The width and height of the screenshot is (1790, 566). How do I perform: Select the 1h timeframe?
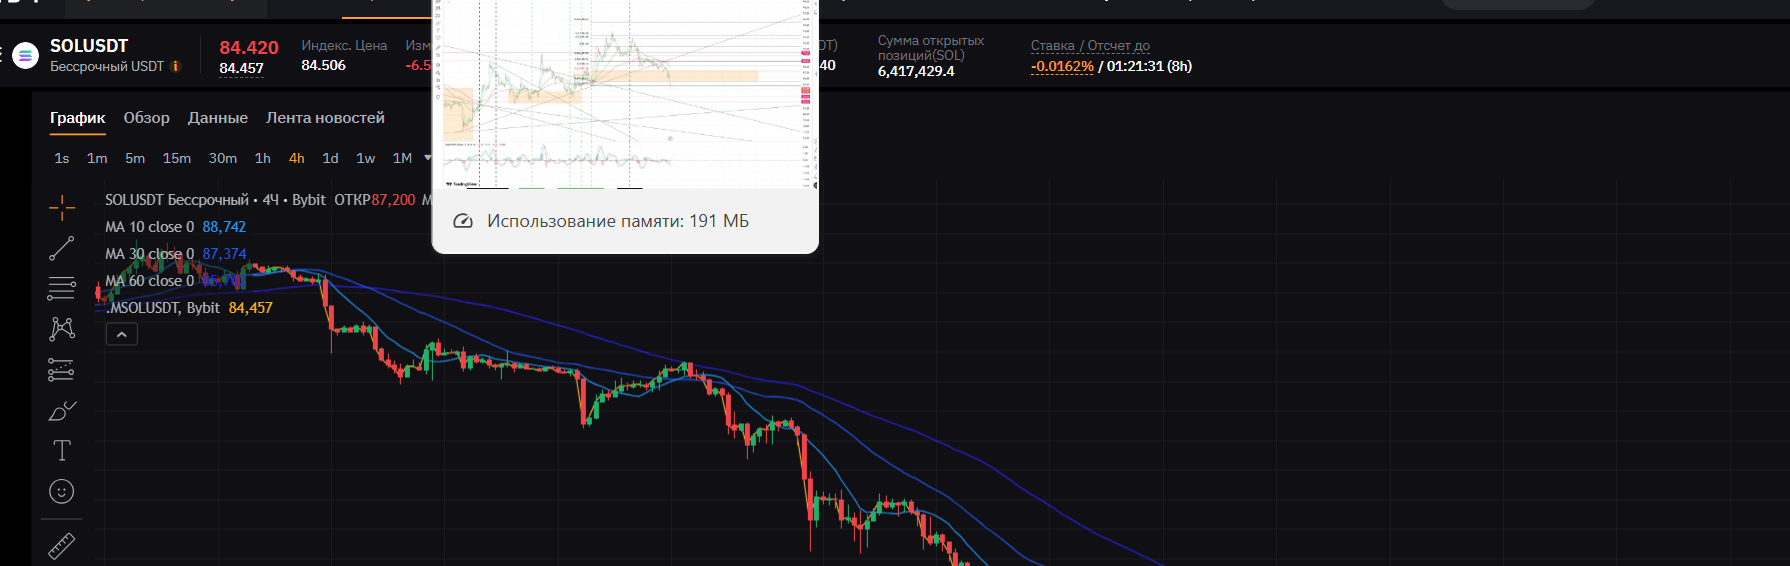263,158
